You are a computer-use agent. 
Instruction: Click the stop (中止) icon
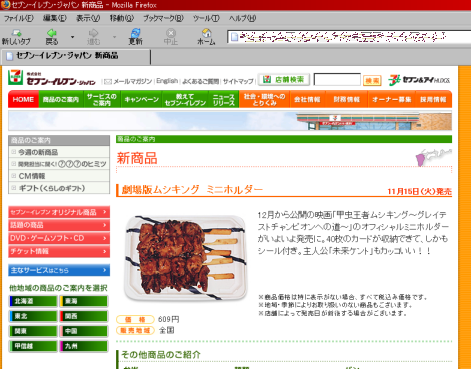[171, 33]
